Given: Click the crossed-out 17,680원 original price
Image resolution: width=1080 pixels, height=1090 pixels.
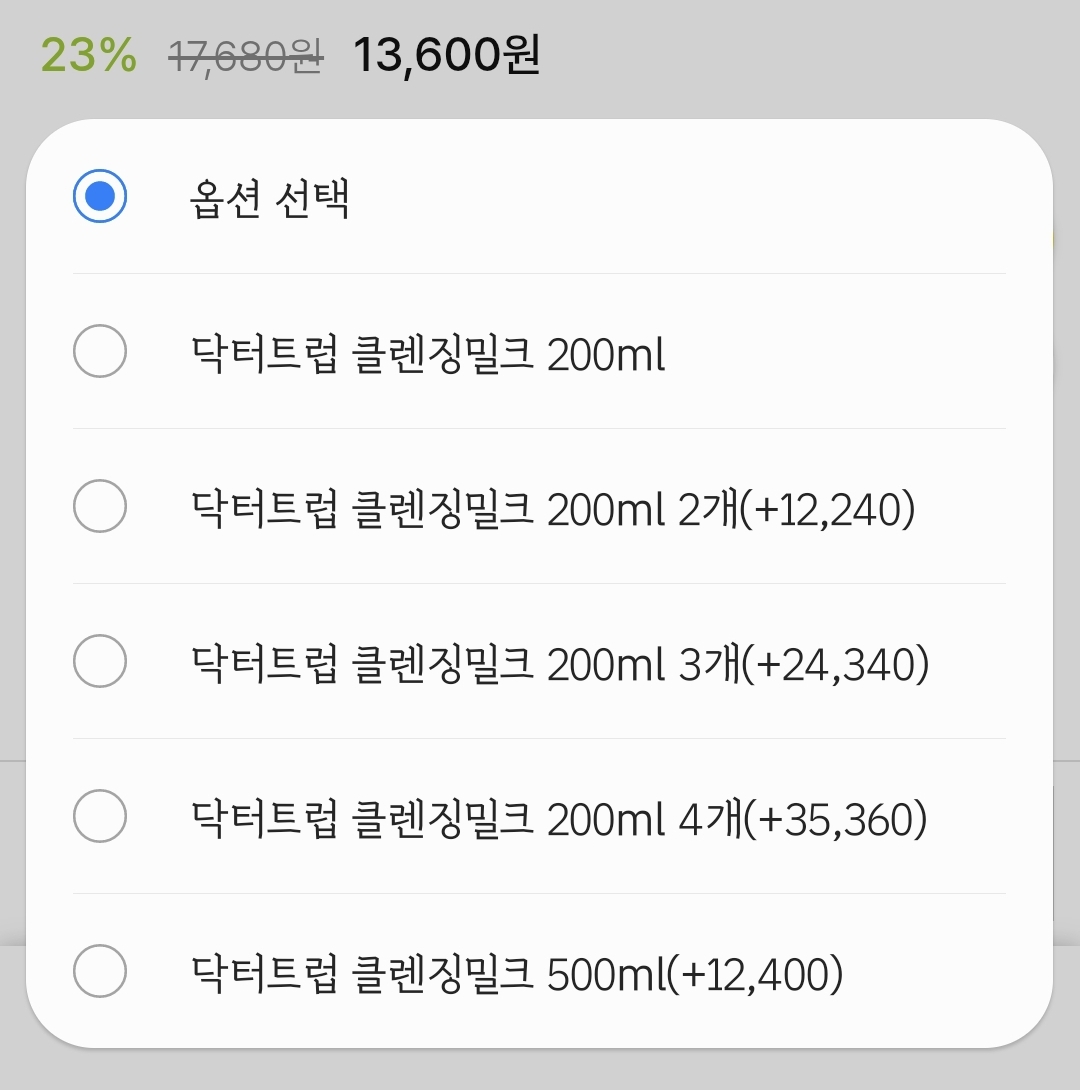Looking at the screenshot, I should coord(245,58).
